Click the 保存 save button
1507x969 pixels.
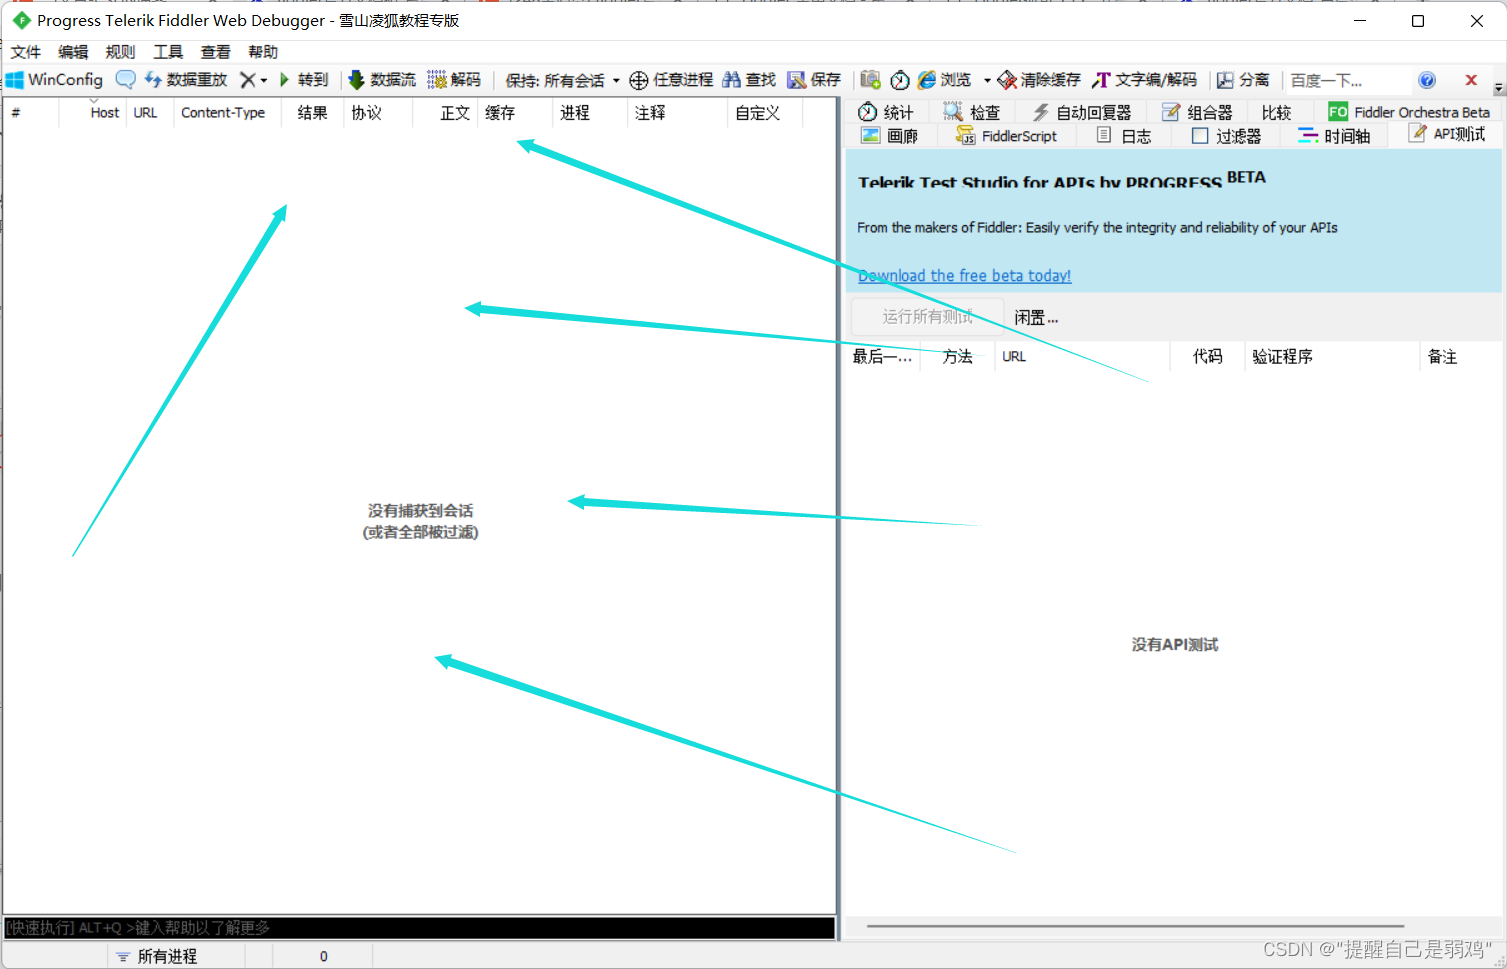pyautogui.click(x=814, y=80)
